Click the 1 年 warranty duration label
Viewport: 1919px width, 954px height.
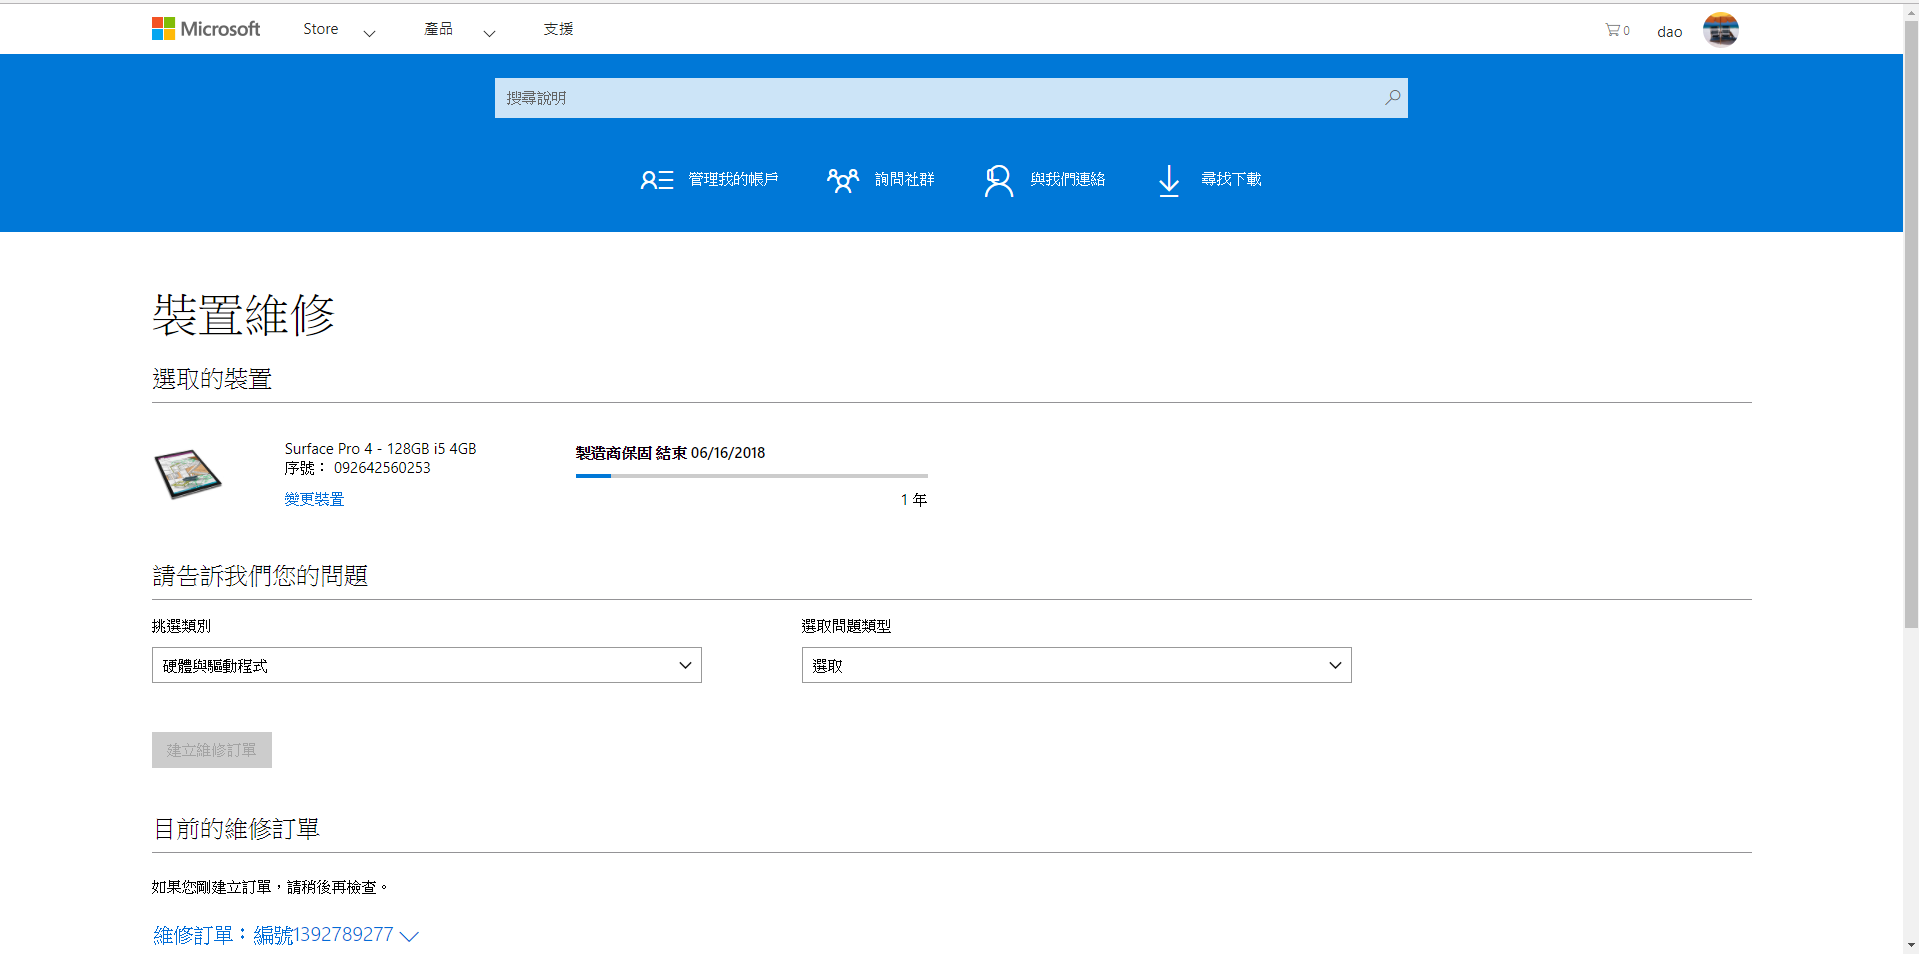click(914, 500)
